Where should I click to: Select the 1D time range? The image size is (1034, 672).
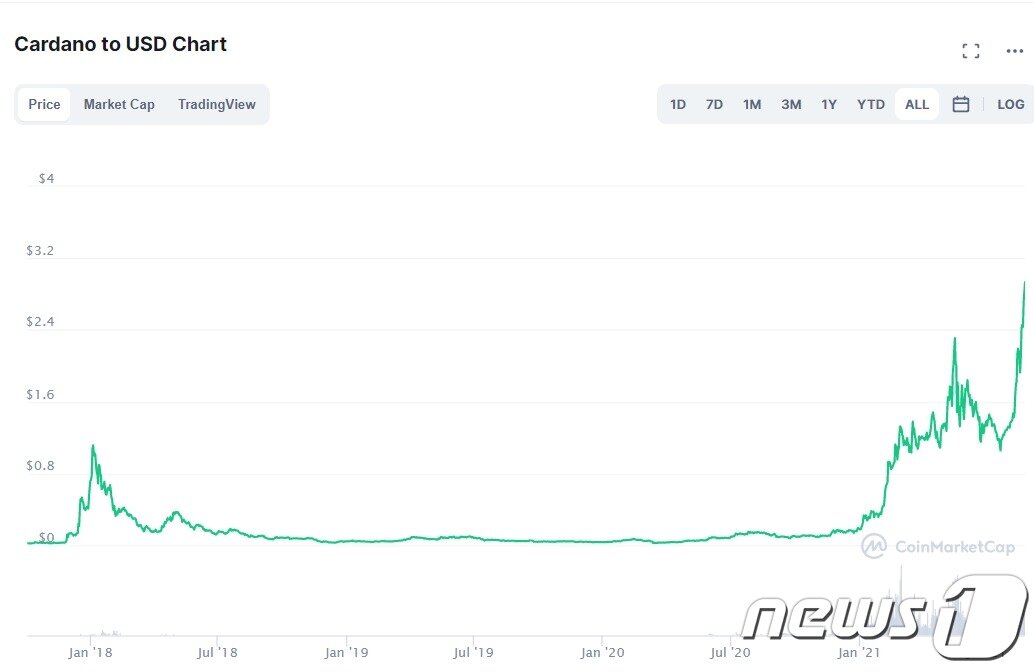(x=678, y=104)
